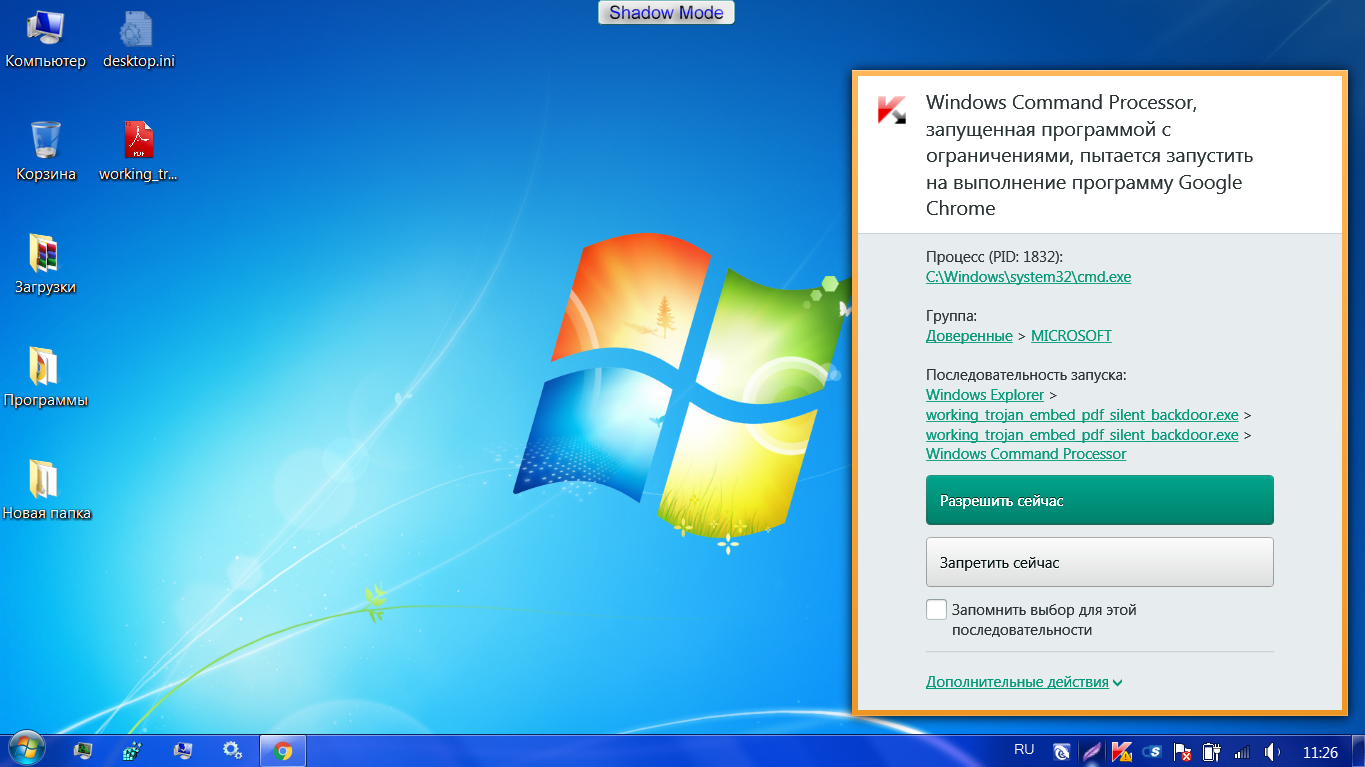Open the MICROSOFT group link
This screenshot has width=1365, height=767.
coord(1071,336)
